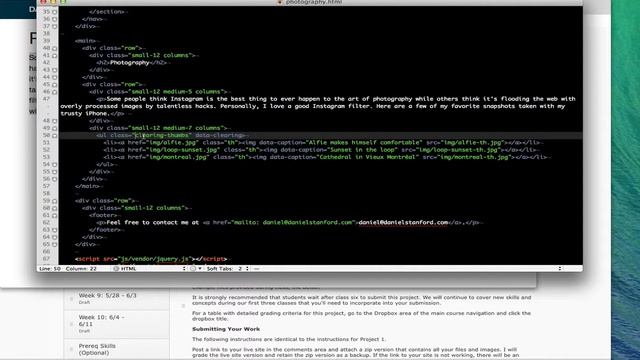Fold the footer row div at line 59
This screenshot has height=360, width=640.
tap(54, 201)
